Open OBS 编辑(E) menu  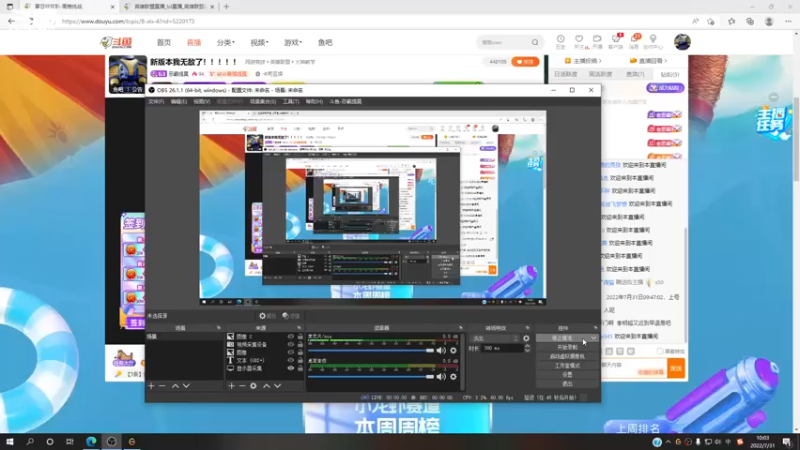pos(179,102)
